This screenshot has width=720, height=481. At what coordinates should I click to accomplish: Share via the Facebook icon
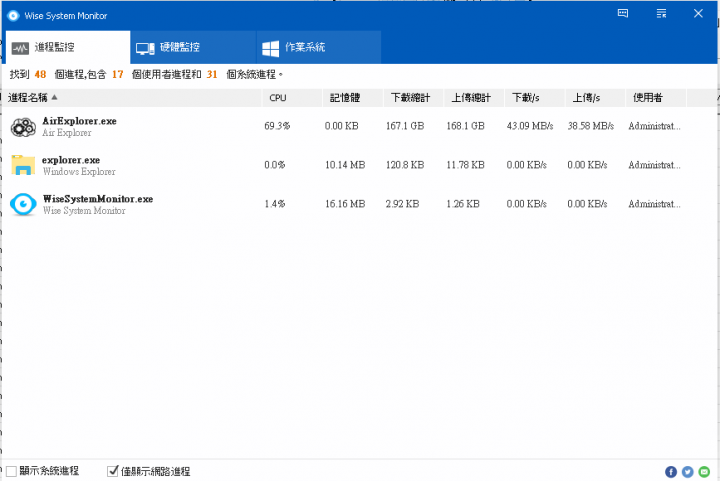(671, 472)
